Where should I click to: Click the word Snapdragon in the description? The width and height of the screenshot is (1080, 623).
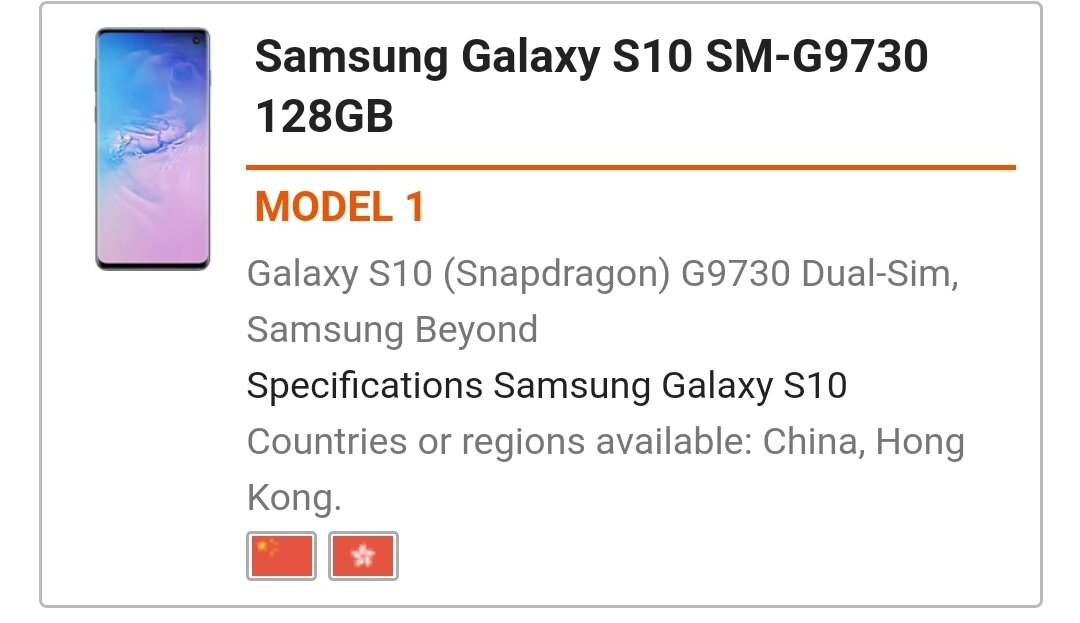pos(557,274)
